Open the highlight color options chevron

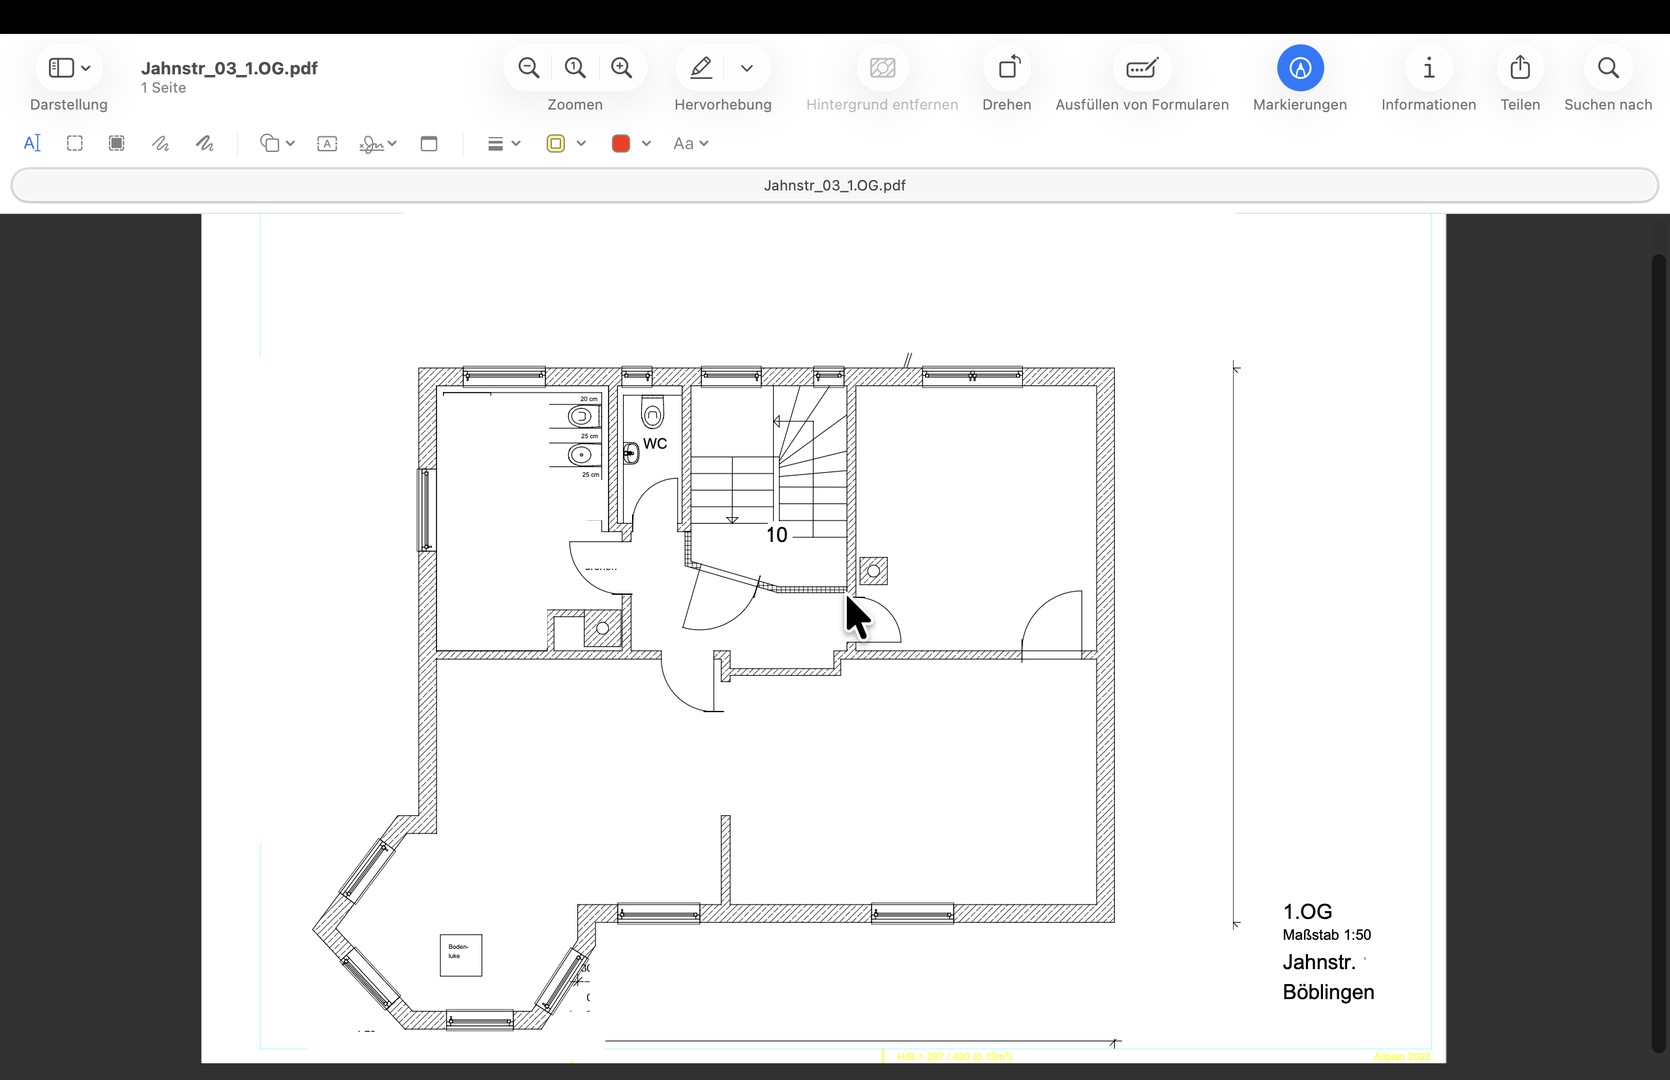click(746, 68)
